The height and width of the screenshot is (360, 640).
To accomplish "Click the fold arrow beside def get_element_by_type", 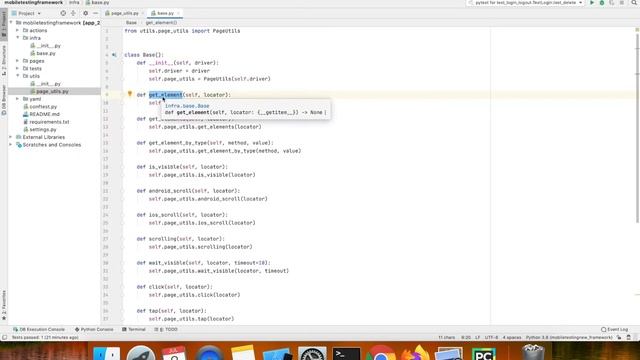I will click(x=122, y=143).
